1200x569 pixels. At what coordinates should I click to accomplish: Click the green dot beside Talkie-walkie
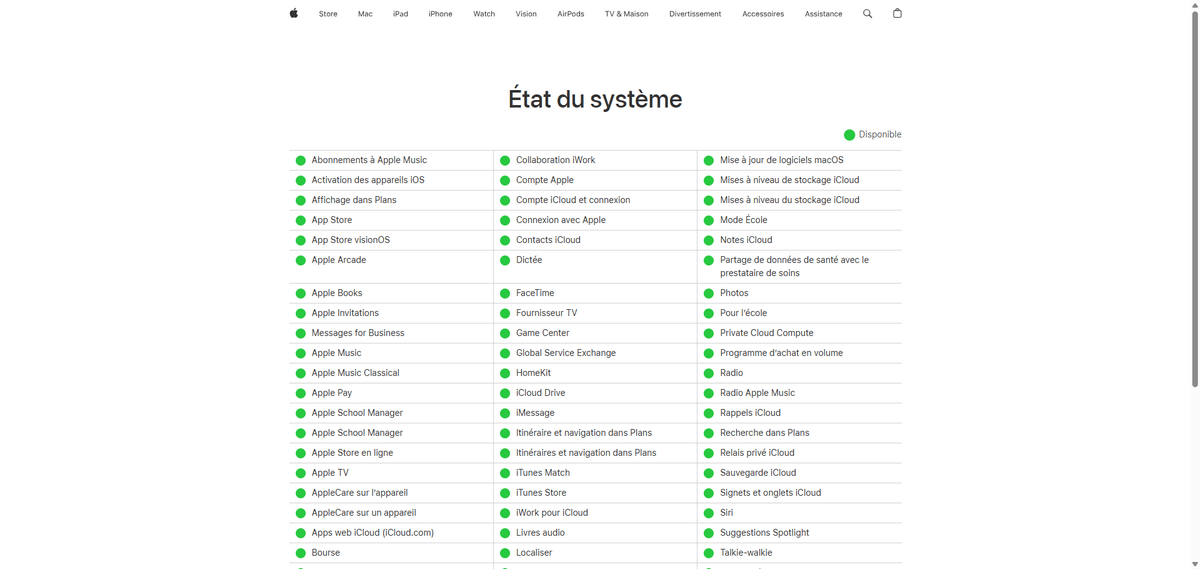click(x=709, y=554)
